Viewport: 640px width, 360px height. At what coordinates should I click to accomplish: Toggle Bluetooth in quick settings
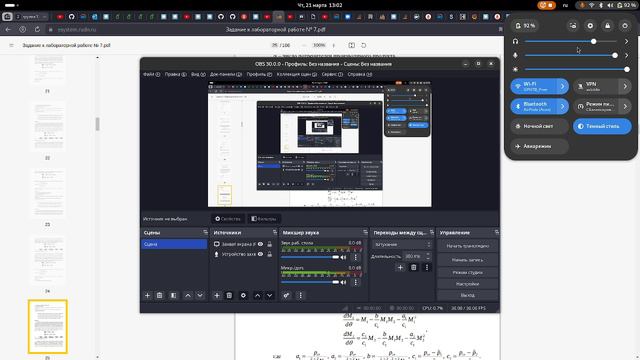tap(533, 106)
